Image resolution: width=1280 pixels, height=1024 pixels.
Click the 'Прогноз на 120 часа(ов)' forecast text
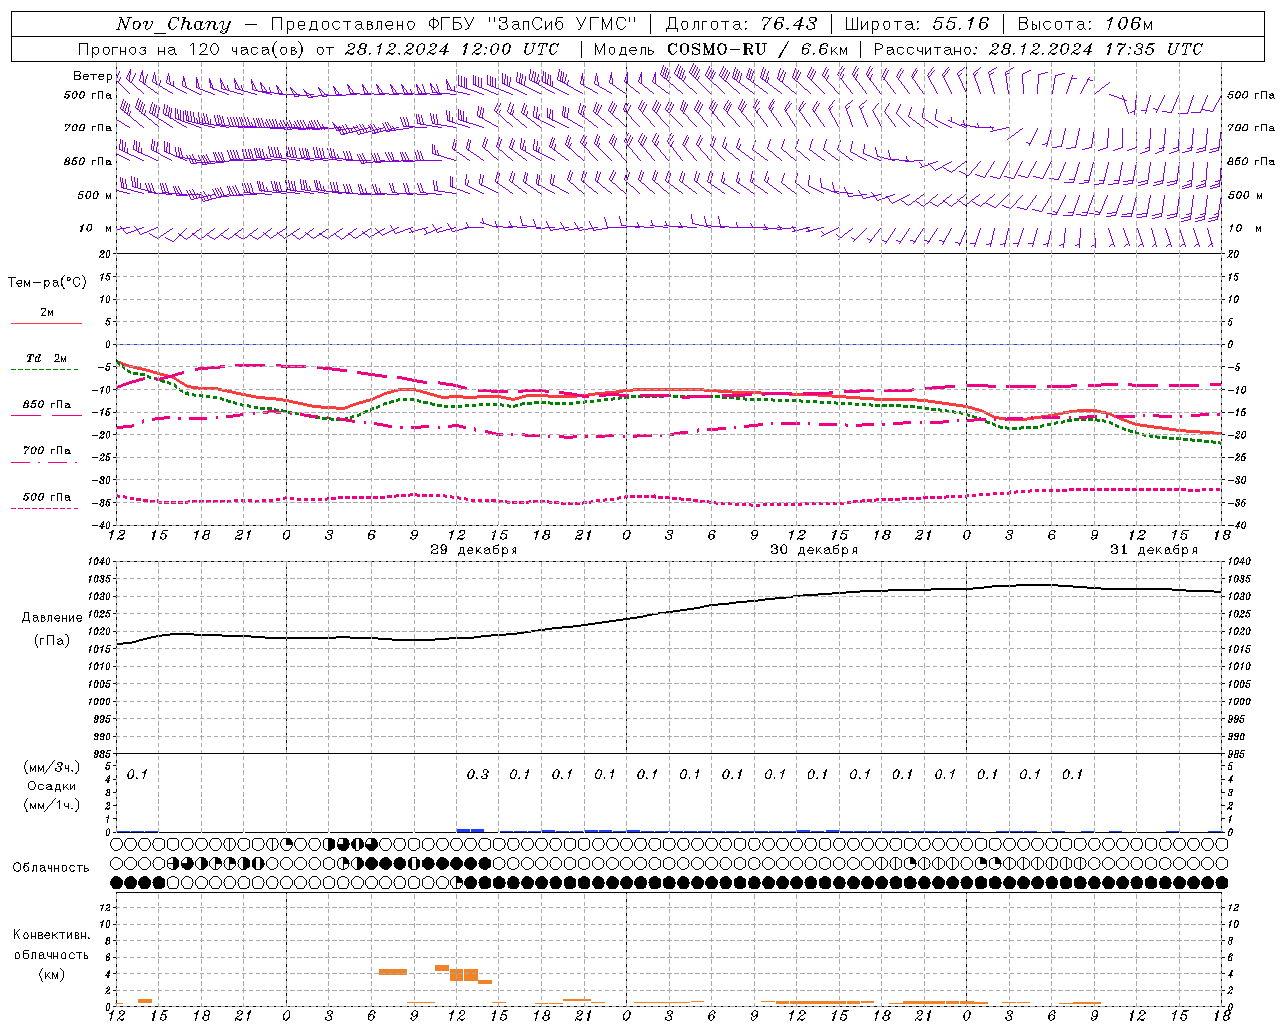191,49
